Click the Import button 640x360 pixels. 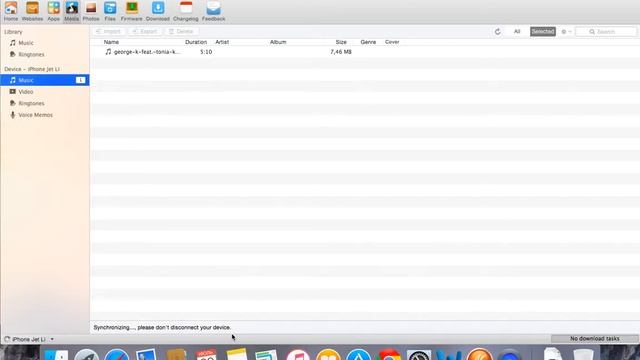point(109,31)
